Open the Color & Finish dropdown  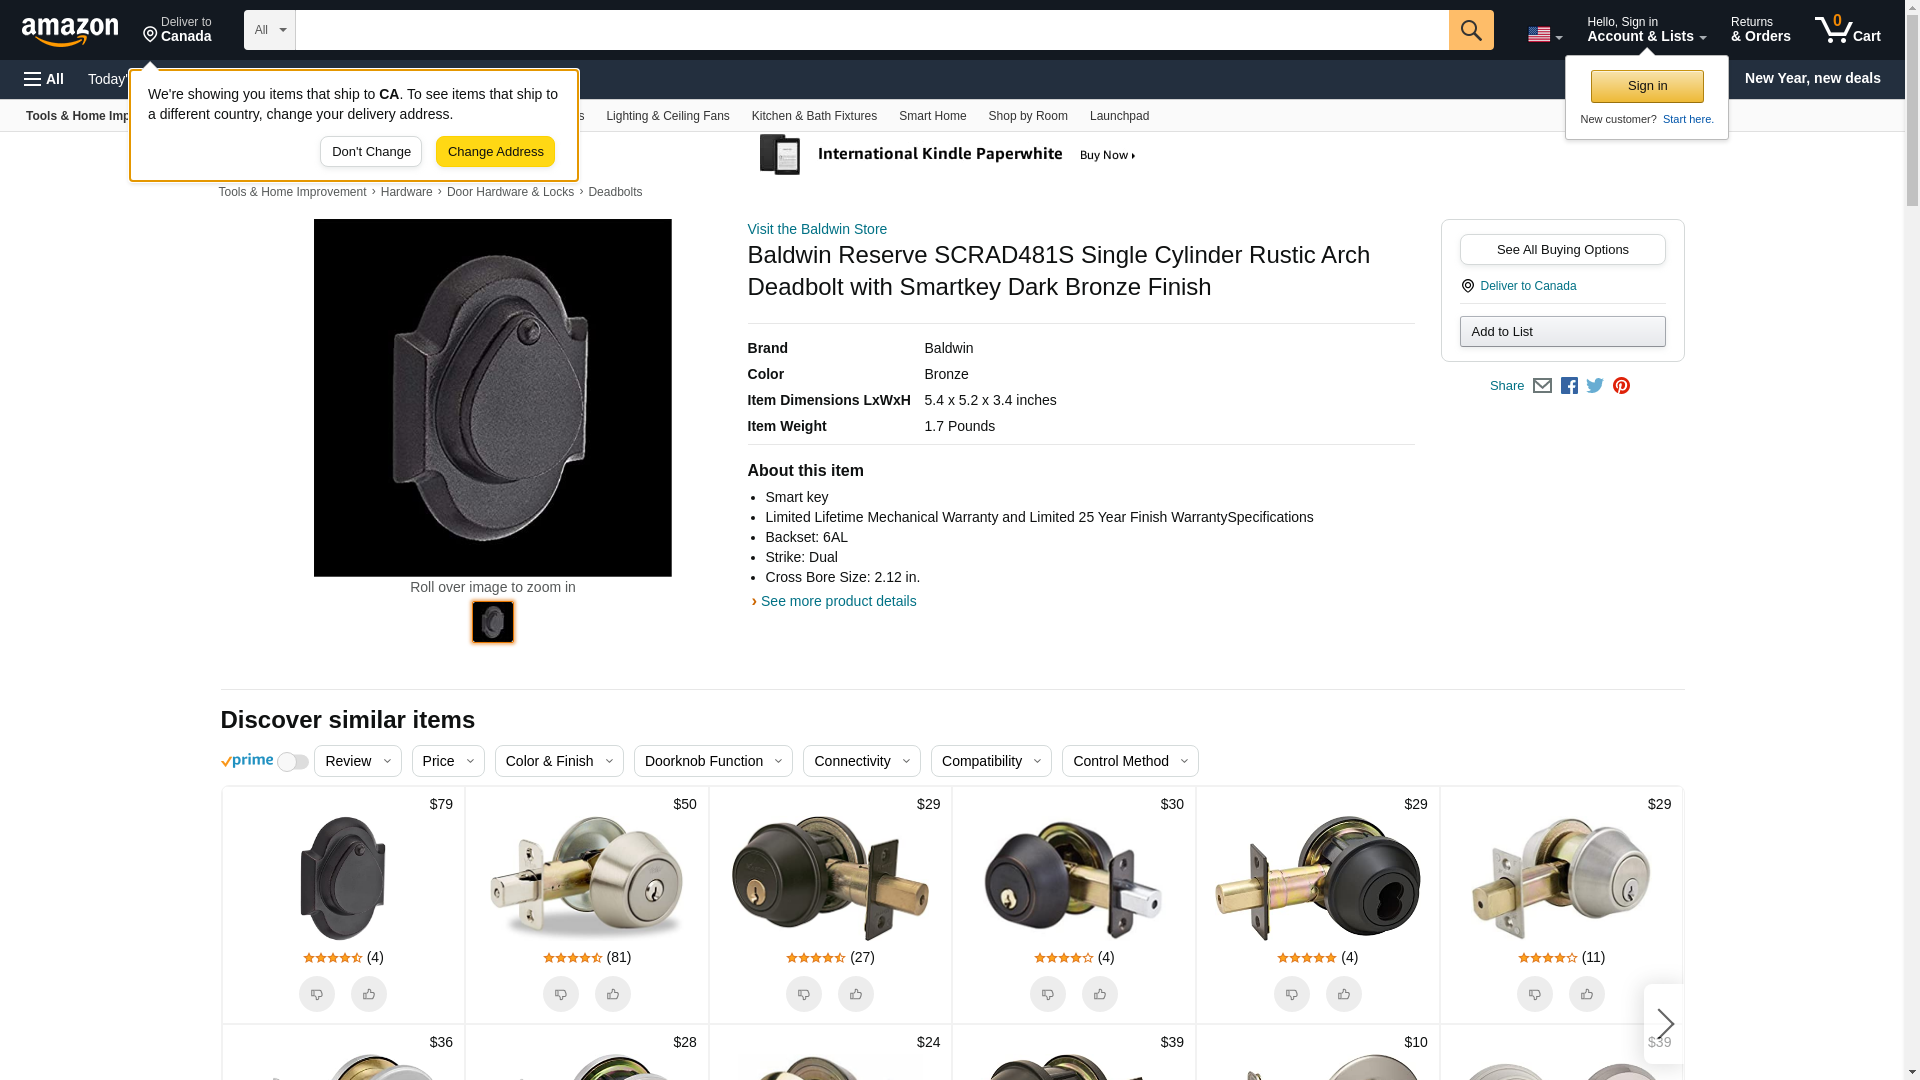558,761
